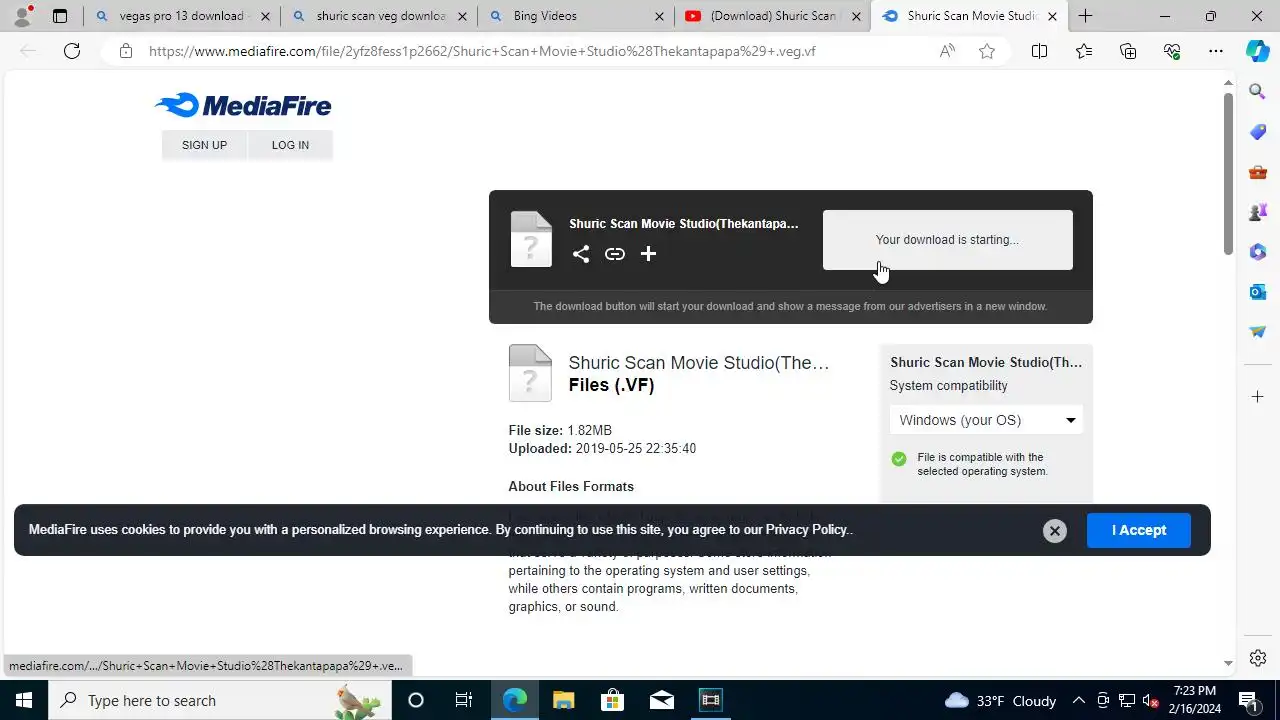Open the video editor taskbar icon
The width and height of the screenshot is (1280, 720).
tap(710, 700)
